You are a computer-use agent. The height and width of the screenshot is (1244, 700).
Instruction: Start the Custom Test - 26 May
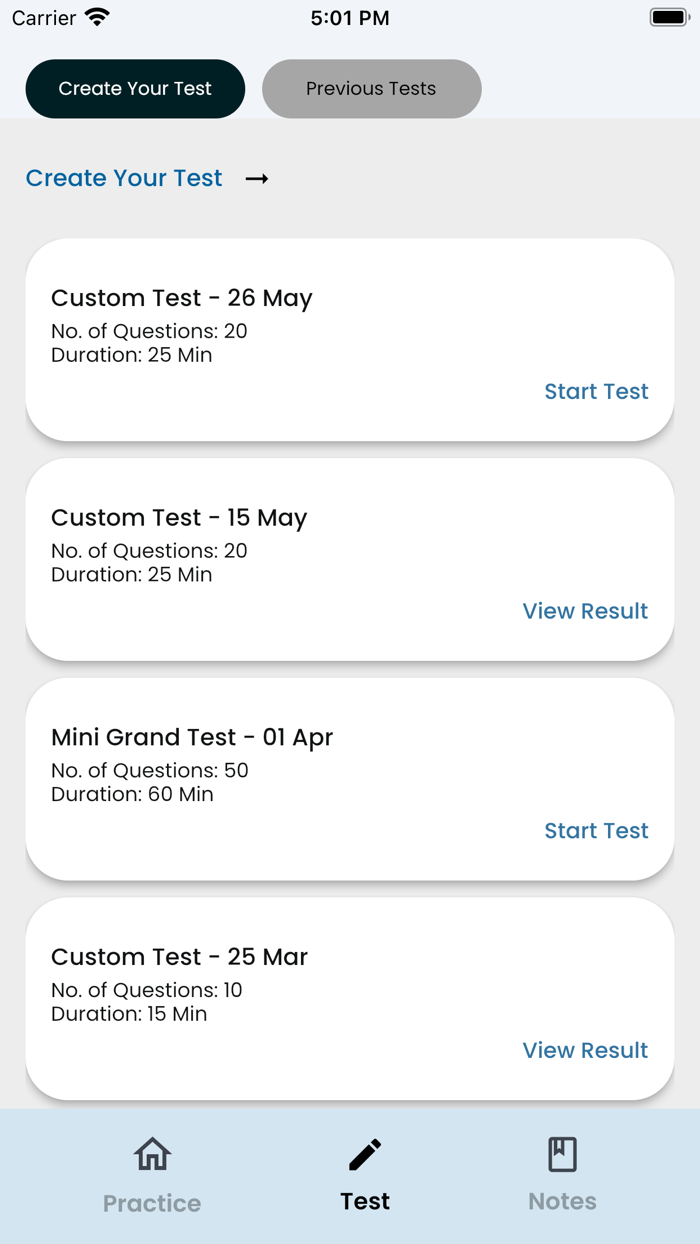[596, 391]
